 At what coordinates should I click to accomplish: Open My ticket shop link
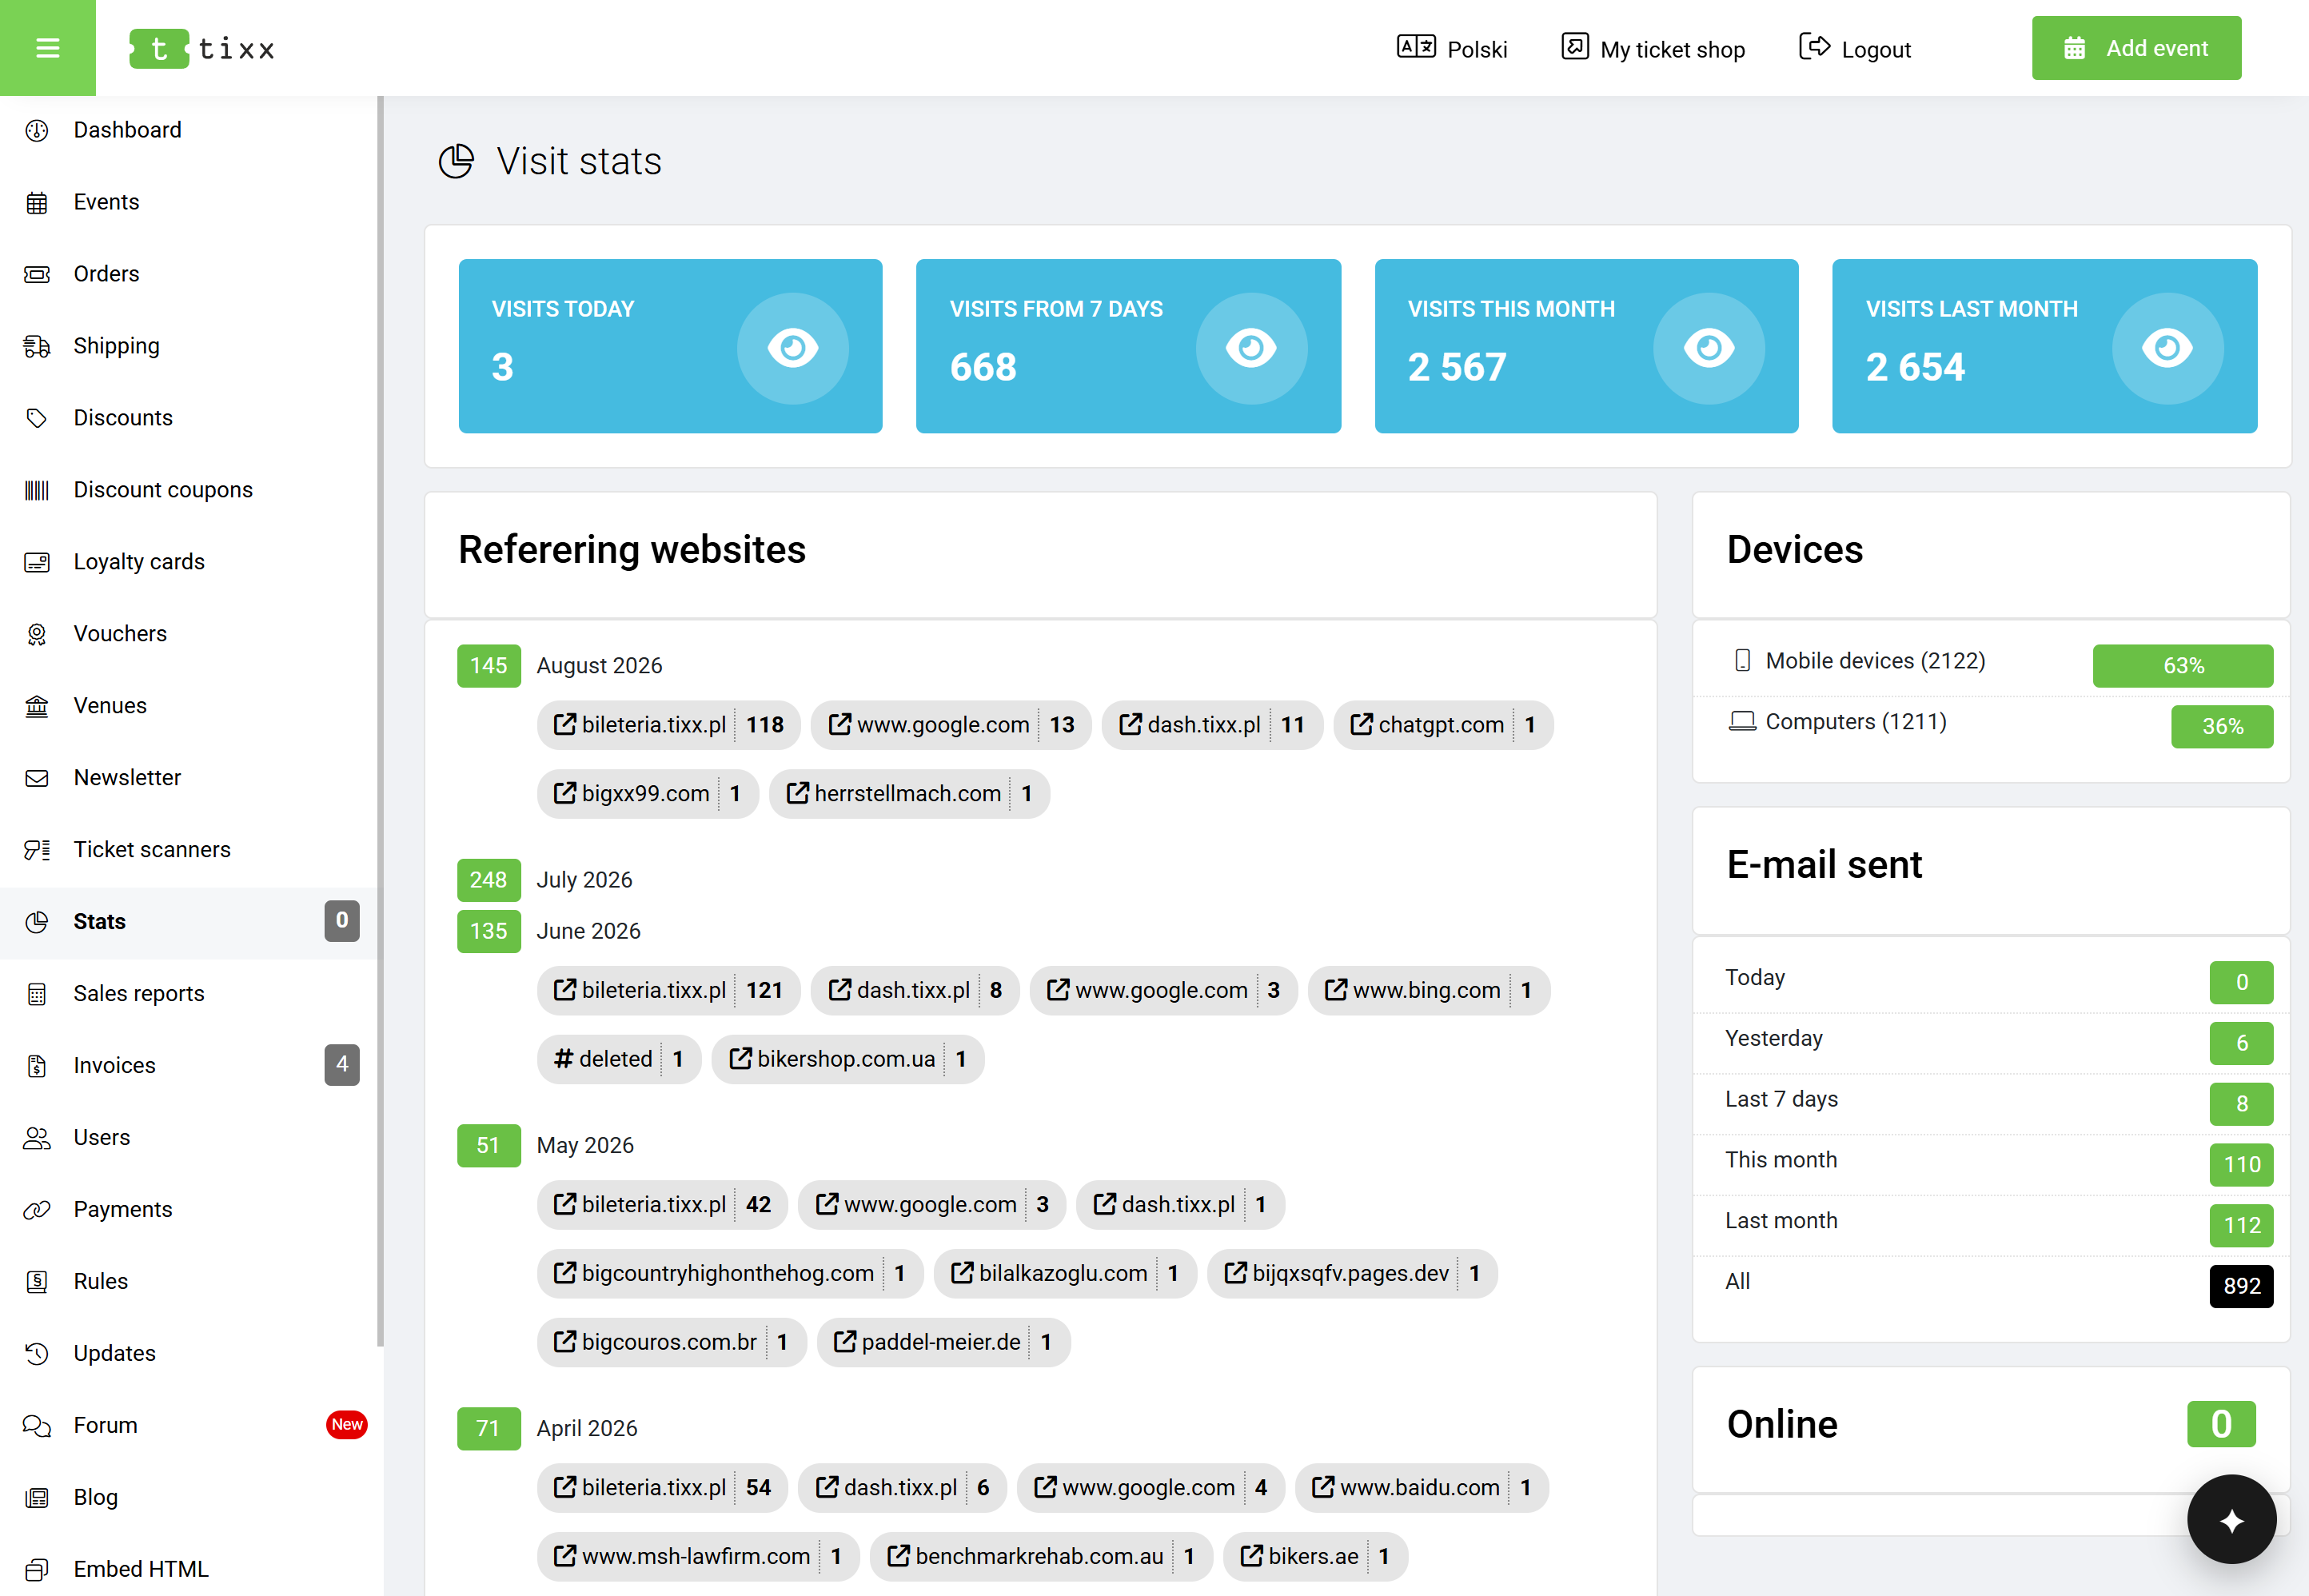[1653, 49]
